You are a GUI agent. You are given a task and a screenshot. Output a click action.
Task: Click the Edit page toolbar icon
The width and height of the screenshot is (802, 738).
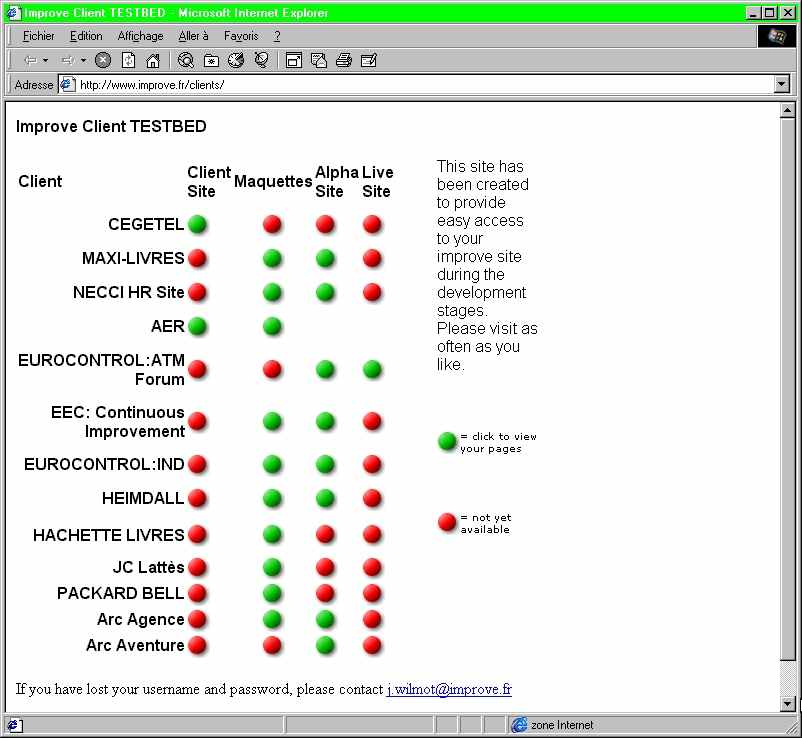[369, 60]
